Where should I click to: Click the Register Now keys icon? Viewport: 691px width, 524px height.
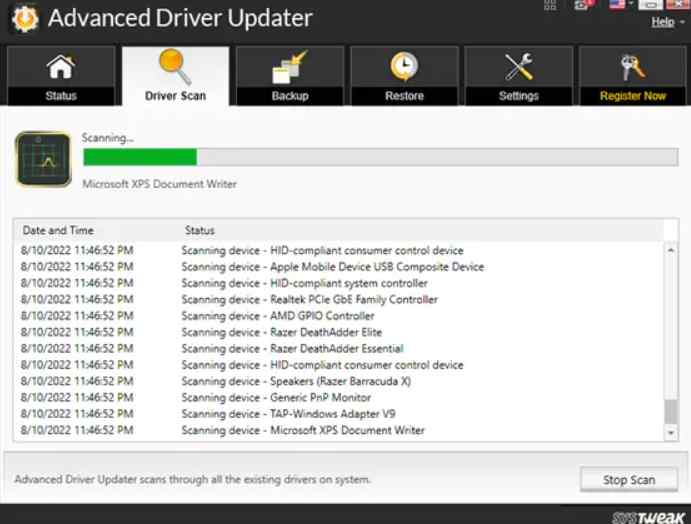coord(632,68)
